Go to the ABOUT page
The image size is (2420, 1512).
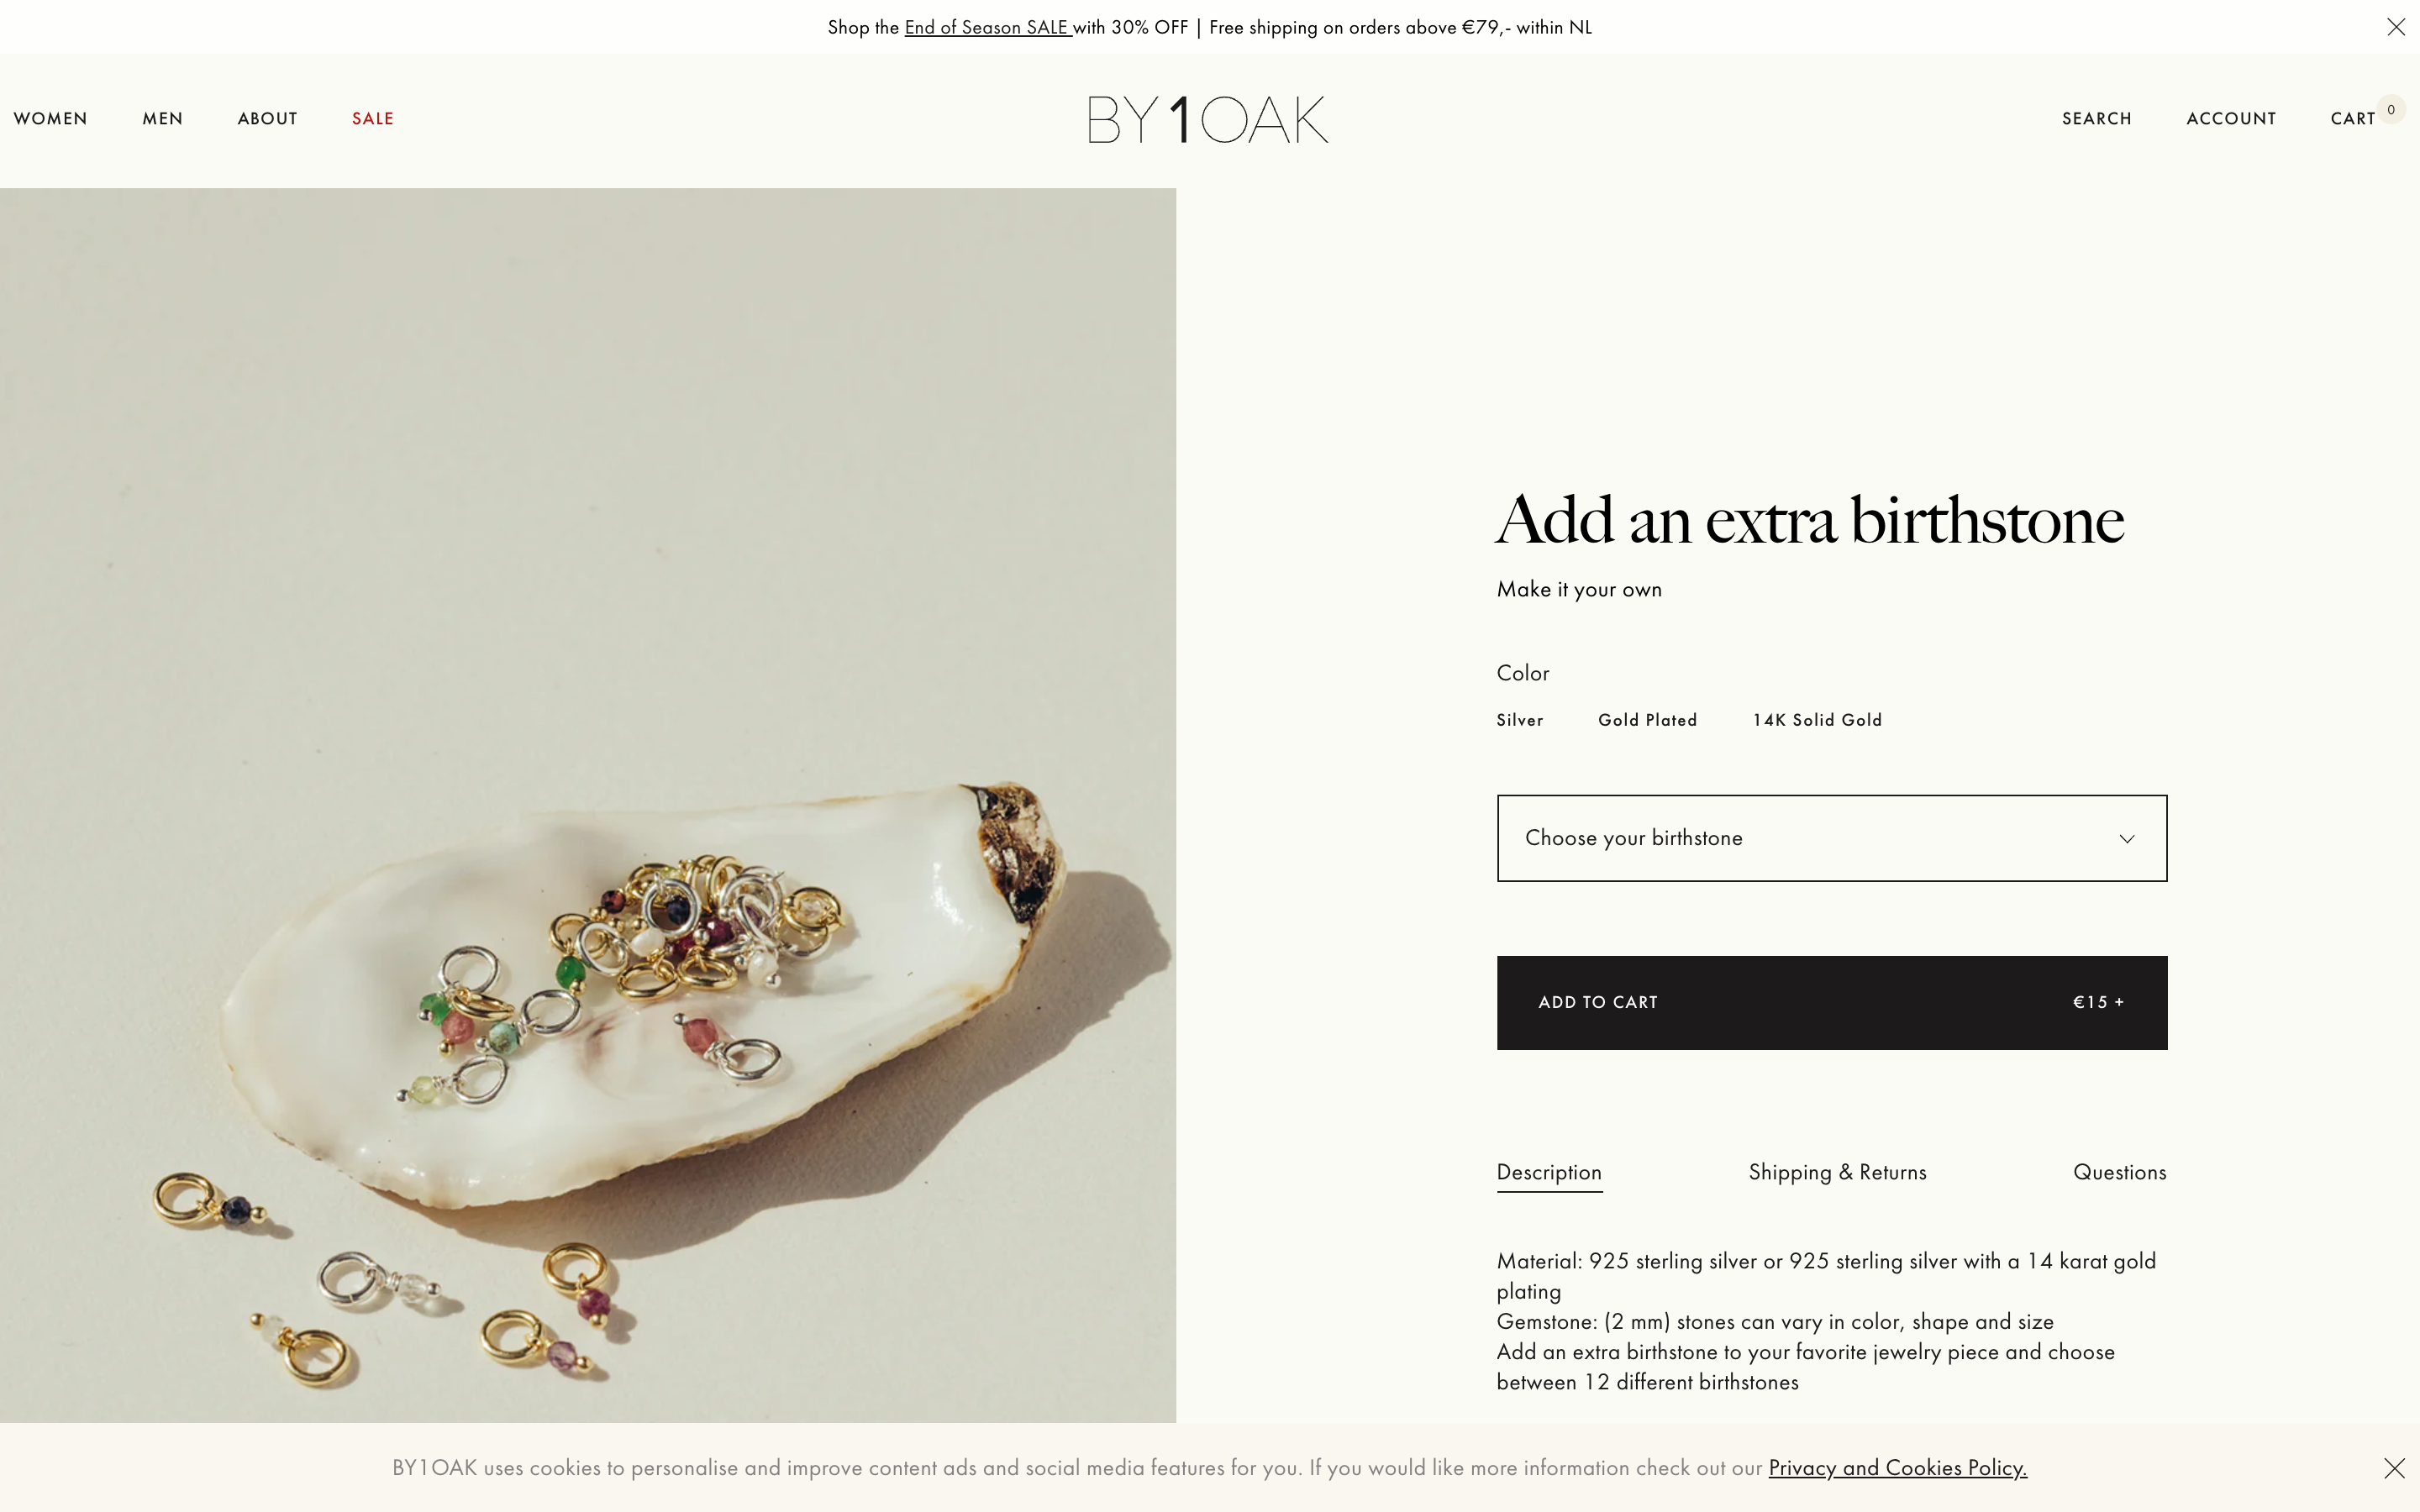tap(268, 119)
